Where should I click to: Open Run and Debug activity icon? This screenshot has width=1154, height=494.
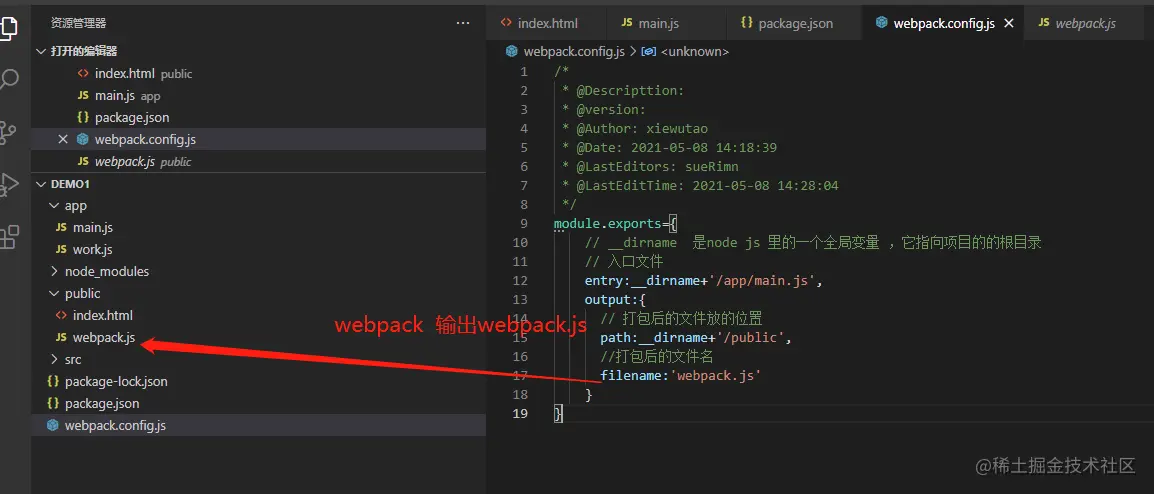coord(8,184)
